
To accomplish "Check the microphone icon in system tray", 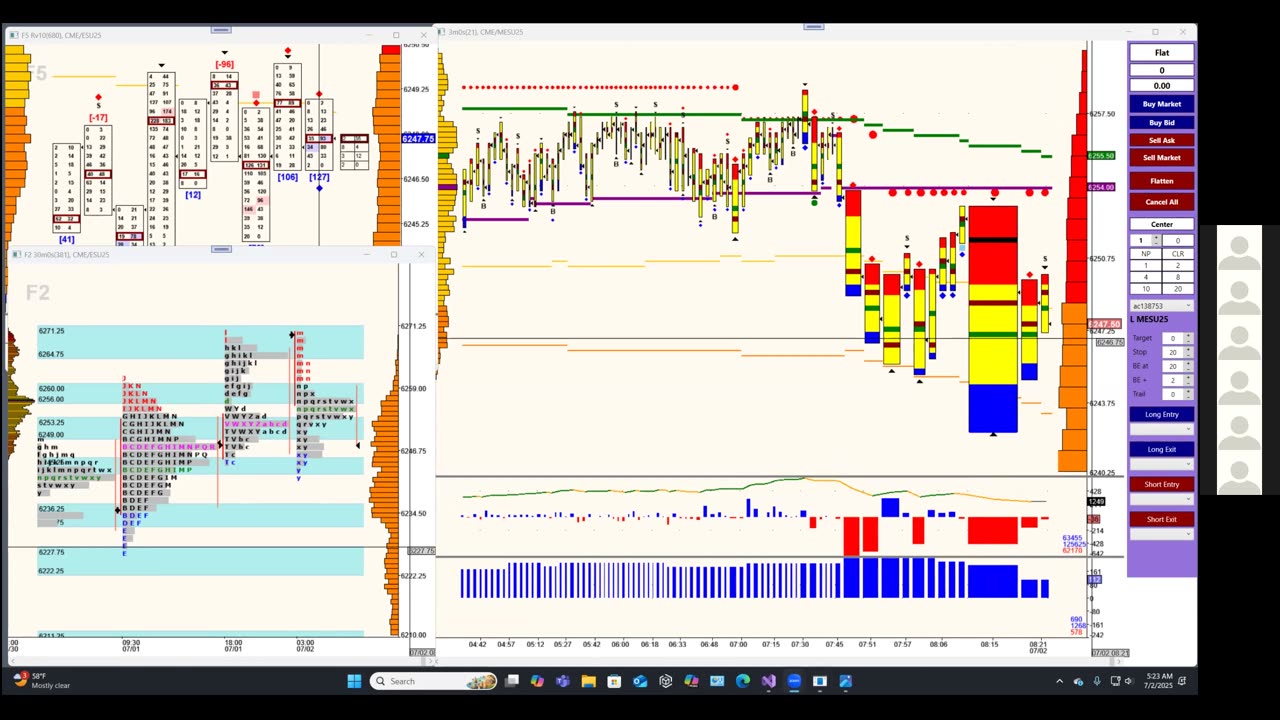I will pos(1097,681).
